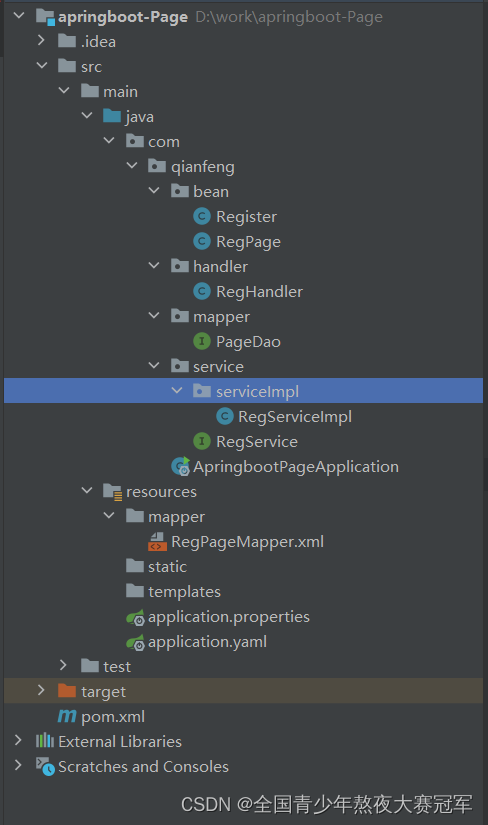Collapse the resources folder arrow
The width and height of the screenshot is (488, 825).
coord(87,490)
